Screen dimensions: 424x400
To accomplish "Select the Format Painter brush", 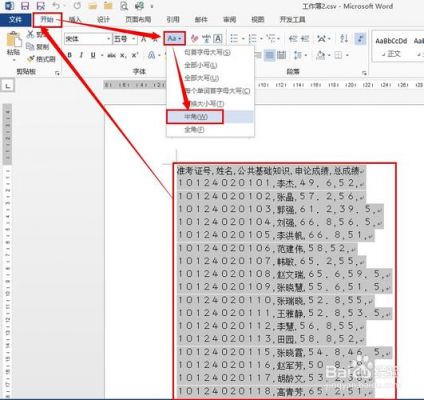I will [31, 59].
